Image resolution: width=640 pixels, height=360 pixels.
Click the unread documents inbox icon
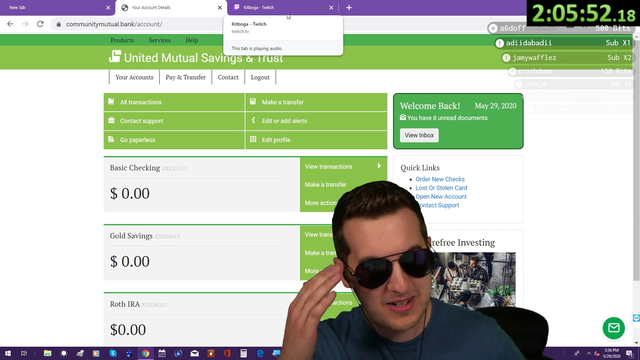point(403,118)
